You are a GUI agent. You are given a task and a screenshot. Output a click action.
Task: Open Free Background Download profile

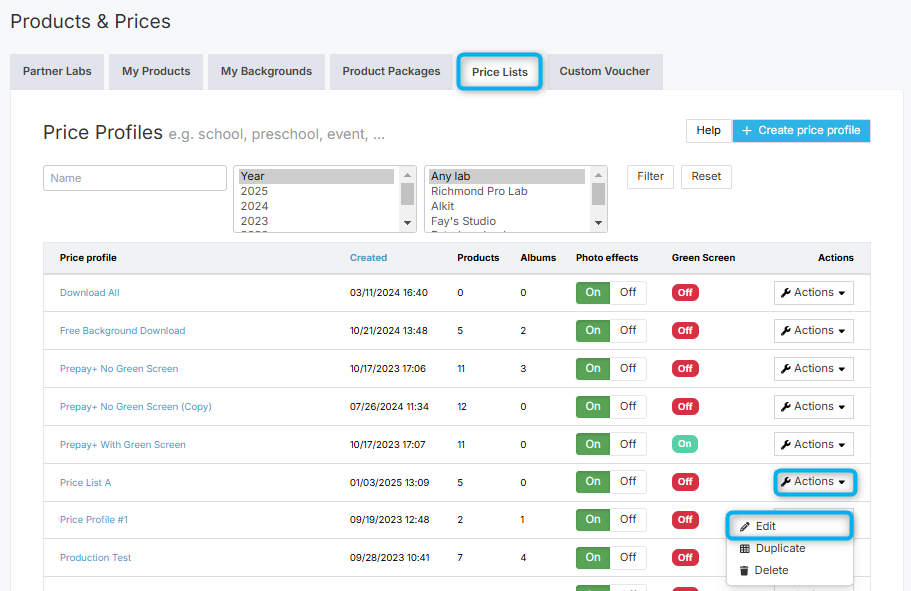pyautogui.click(x=123, y=331)
